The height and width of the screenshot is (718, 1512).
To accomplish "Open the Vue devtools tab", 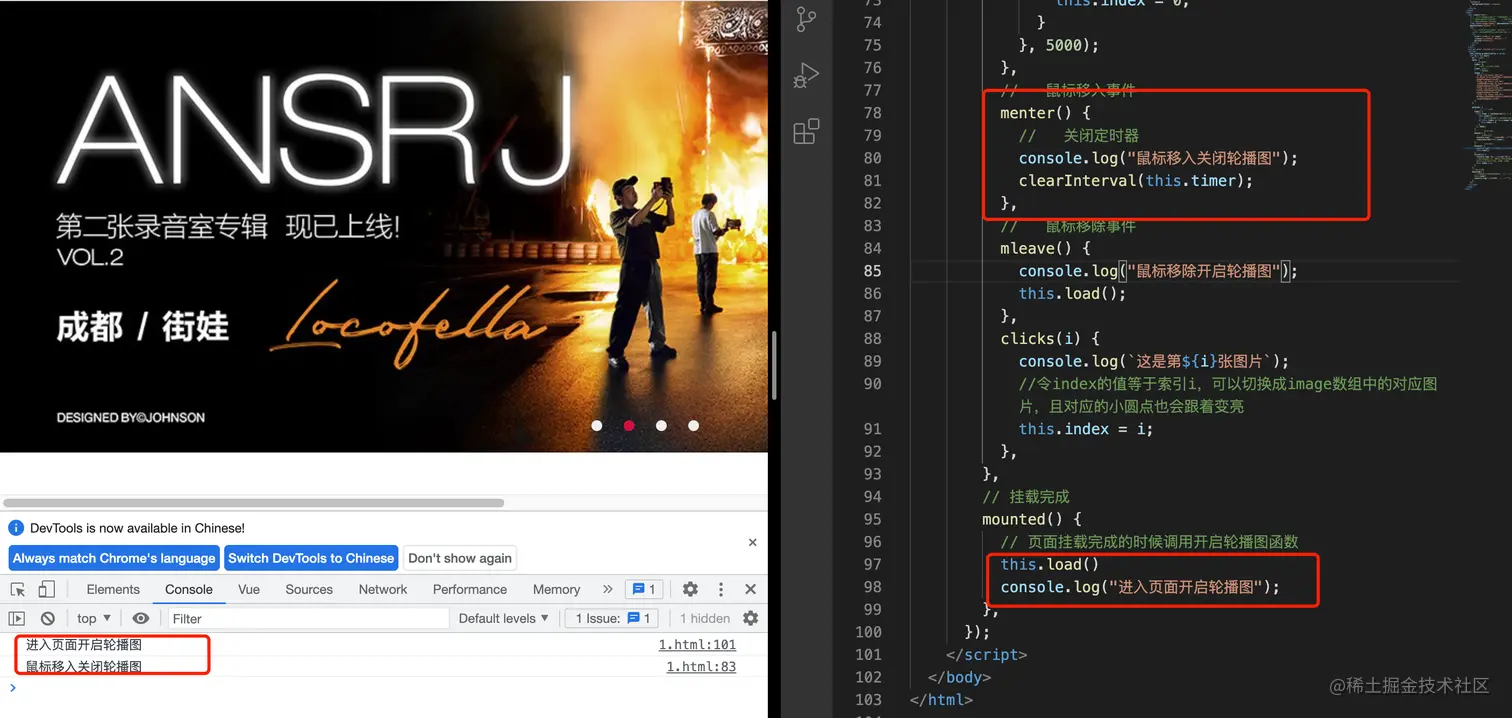I will (249, 589).
